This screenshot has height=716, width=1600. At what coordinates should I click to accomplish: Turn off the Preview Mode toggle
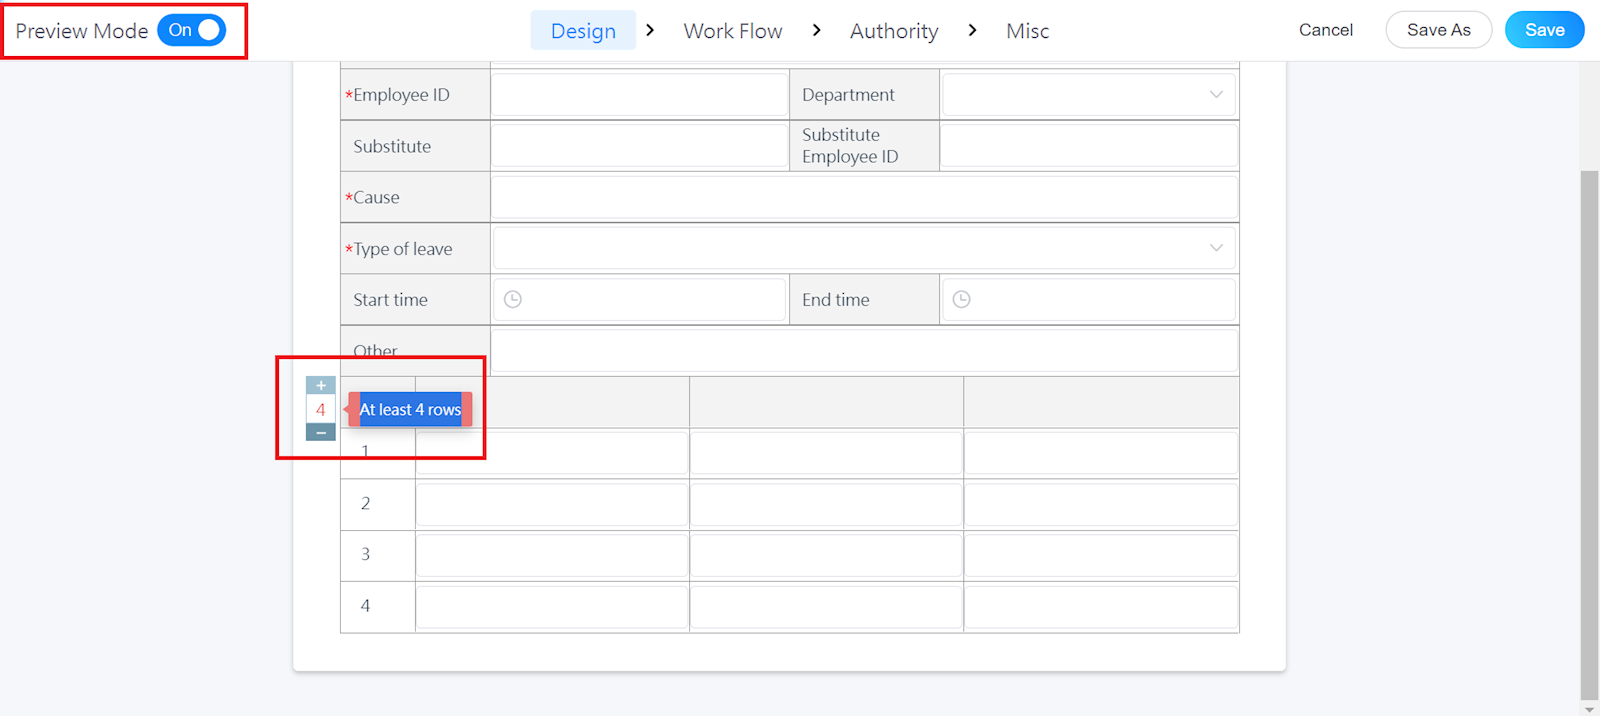point(192,30)
